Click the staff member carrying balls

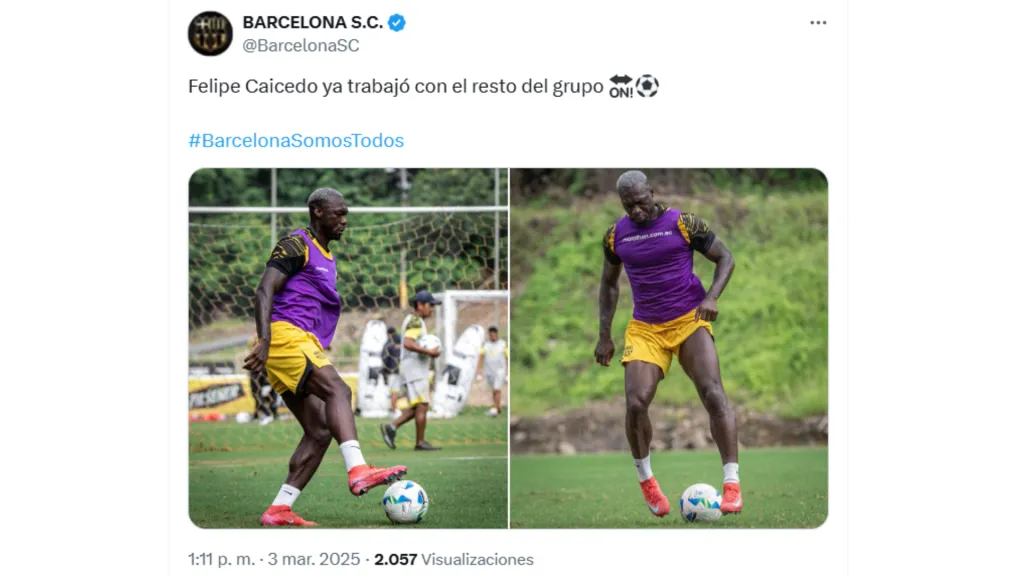pyautogui.click(x=415, y=370)
